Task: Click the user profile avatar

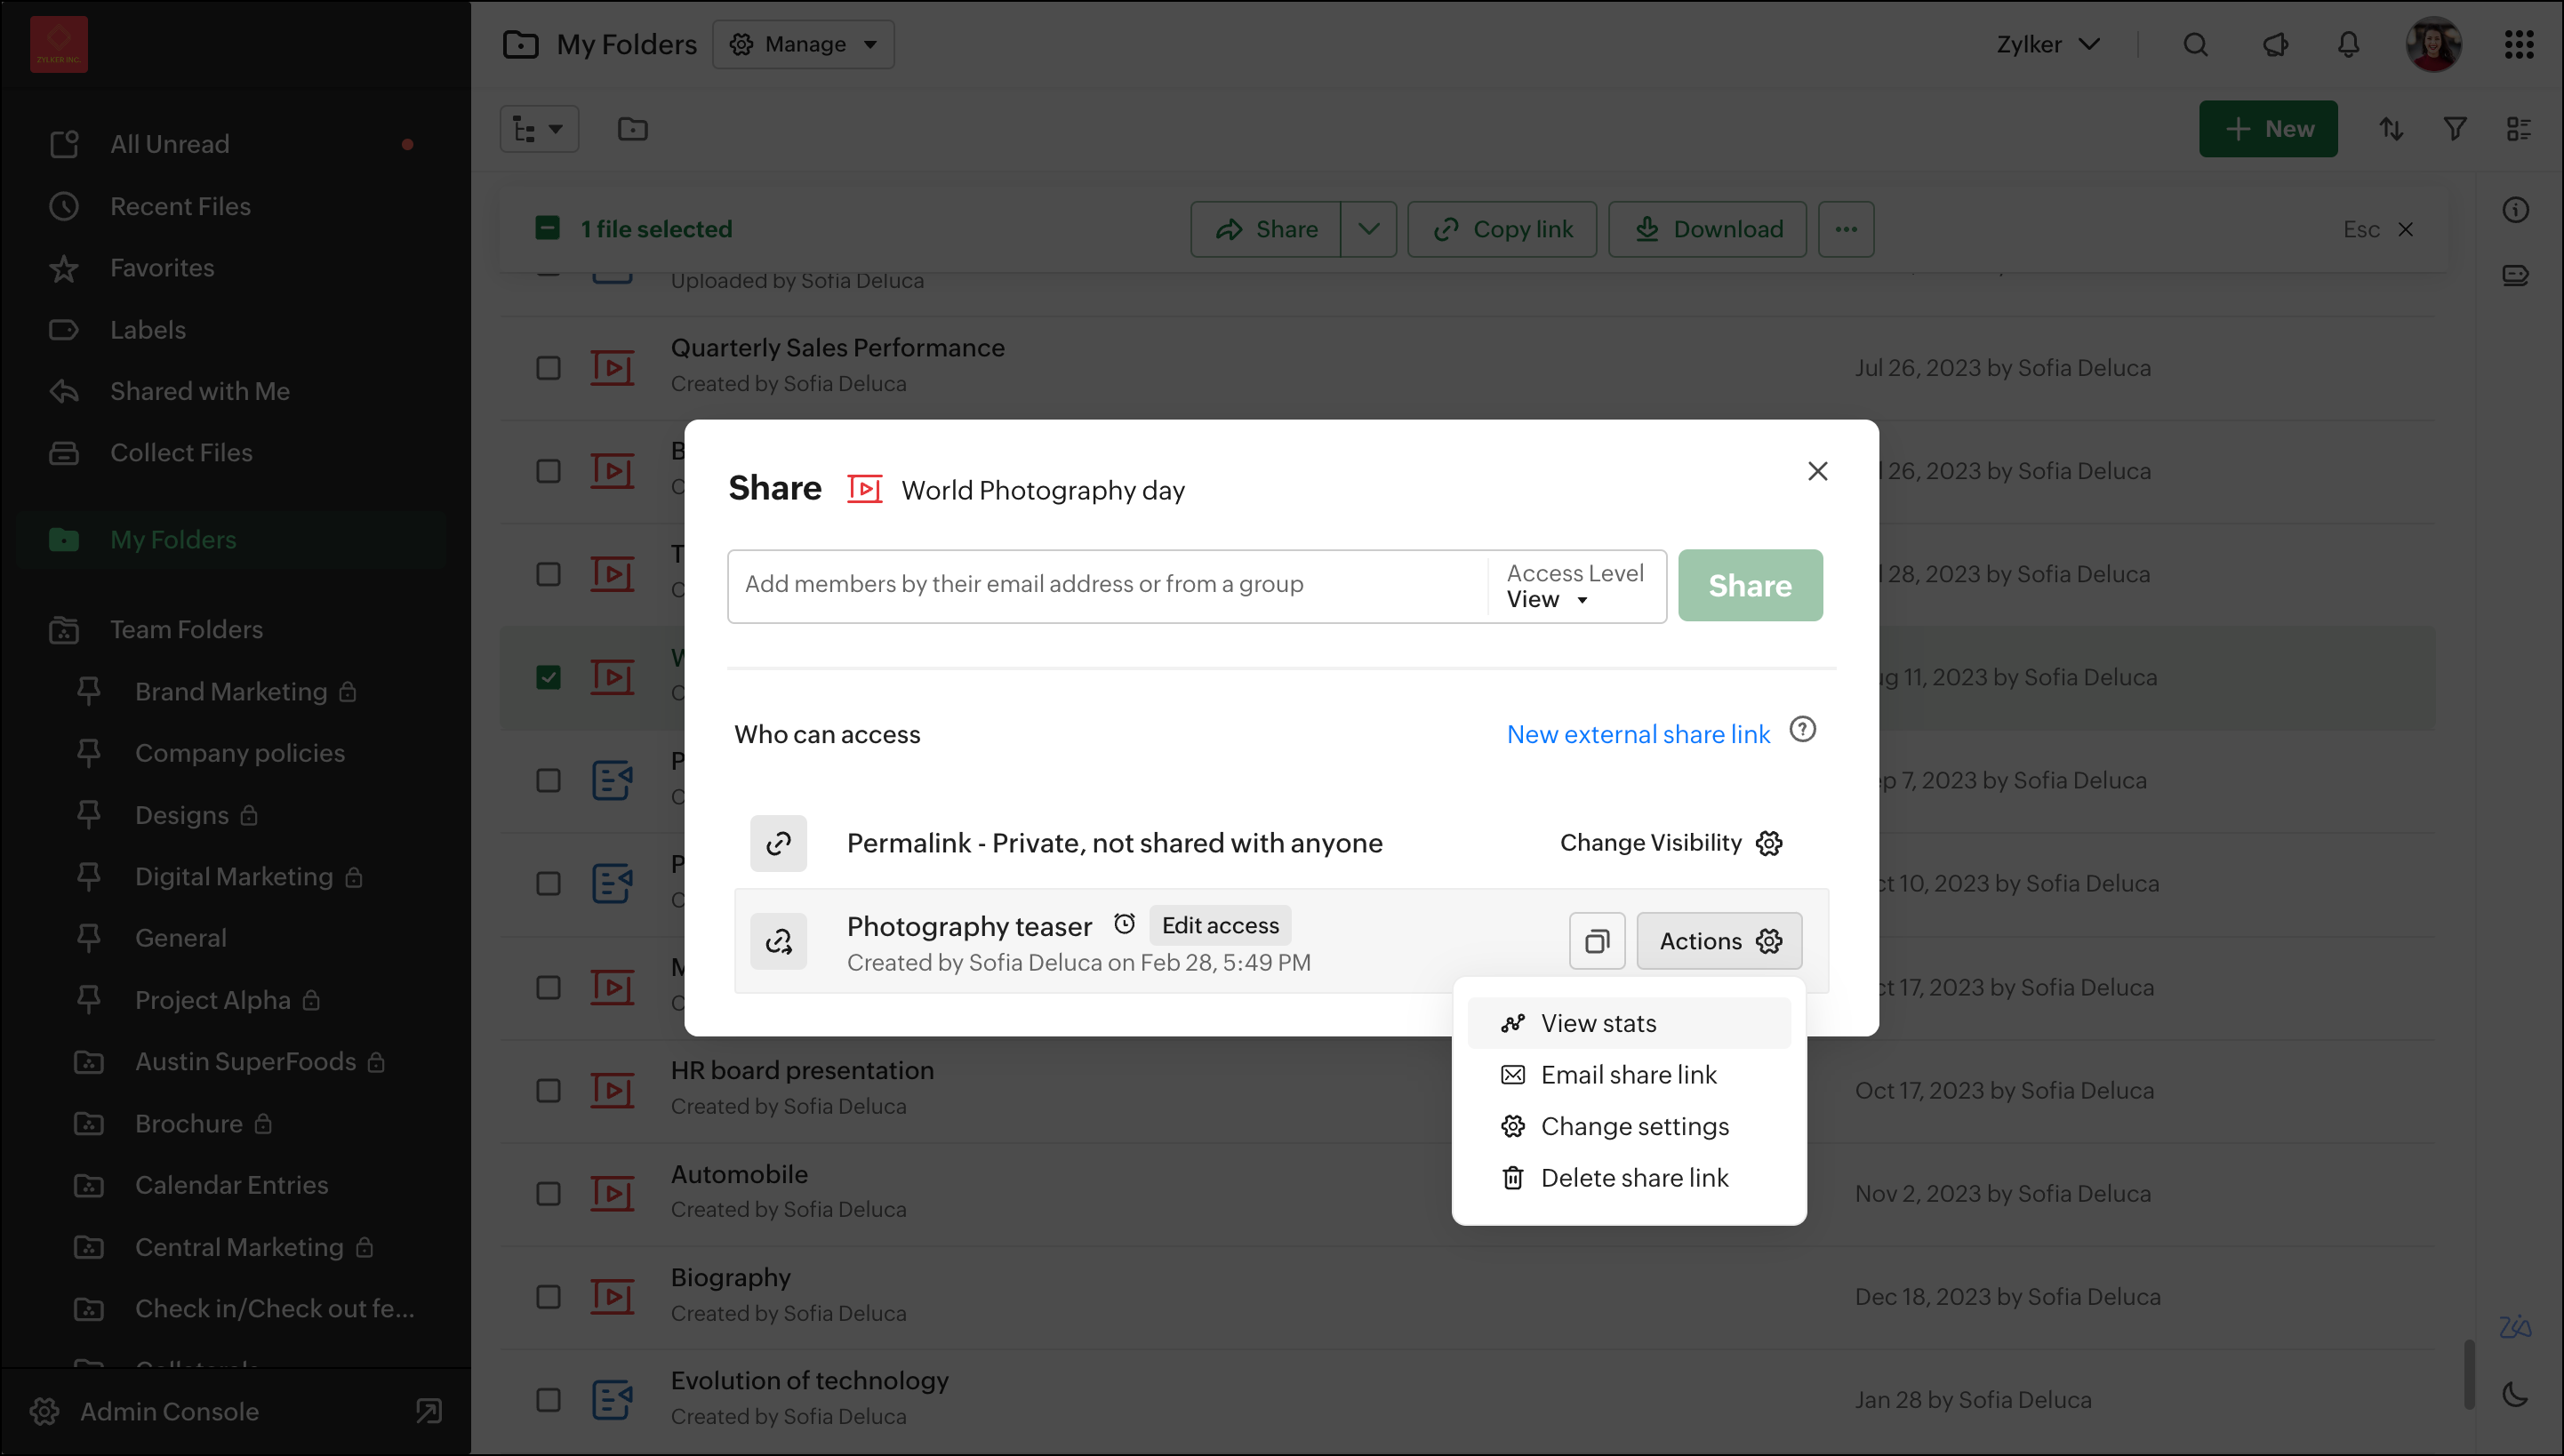Action: (2433, 44)
